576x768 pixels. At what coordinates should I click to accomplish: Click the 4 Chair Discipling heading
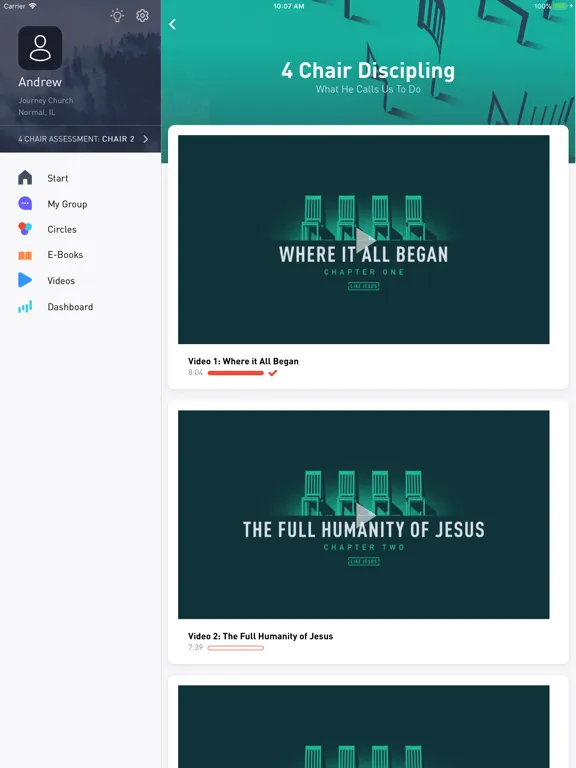(x=368, y=71)
